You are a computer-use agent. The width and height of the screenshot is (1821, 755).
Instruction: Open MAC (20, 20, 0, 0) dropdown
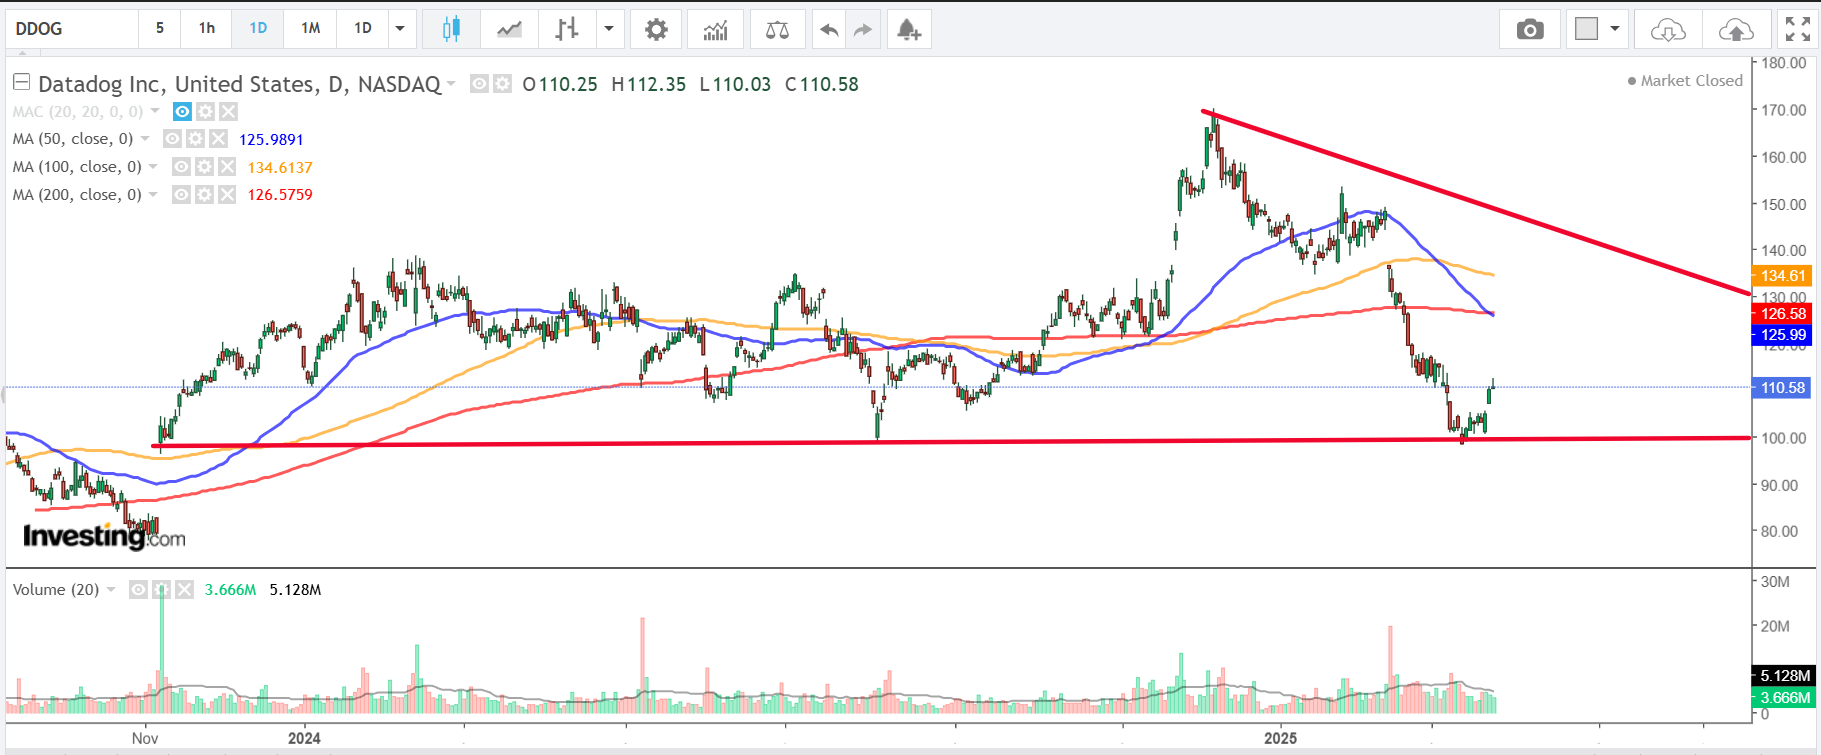coord(155,111)
